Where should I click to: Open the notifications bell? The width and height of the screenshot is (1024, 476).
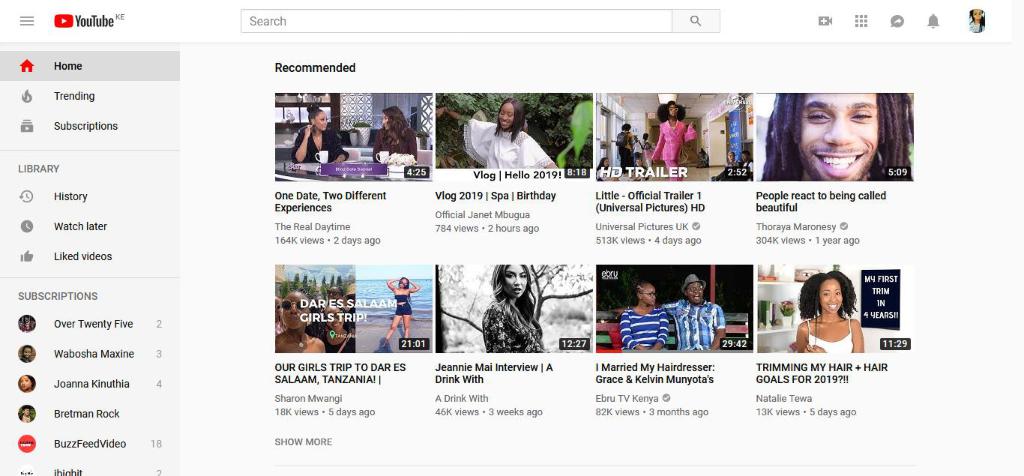933,21
